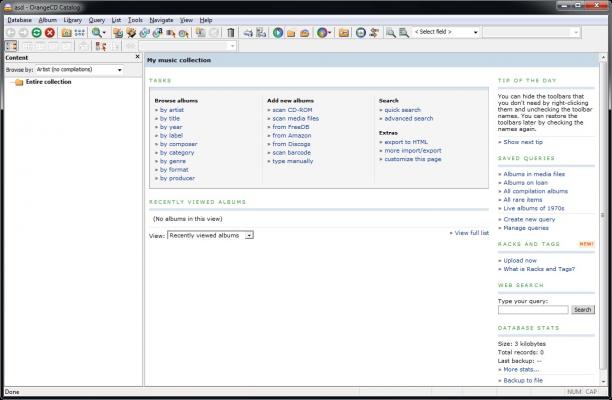
Task: Click Upload now link
Action: [x=520, y=260]
